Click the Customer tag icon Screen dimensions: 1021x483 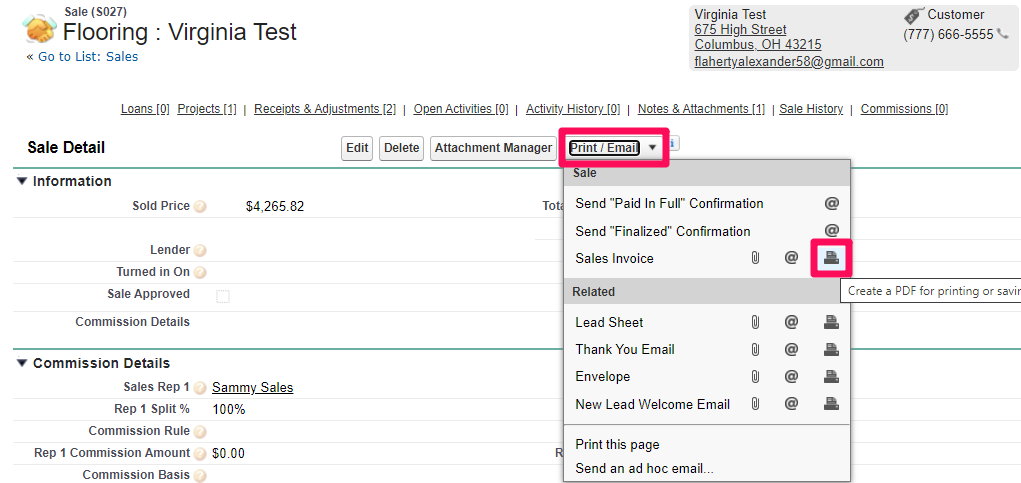(914, 16)
